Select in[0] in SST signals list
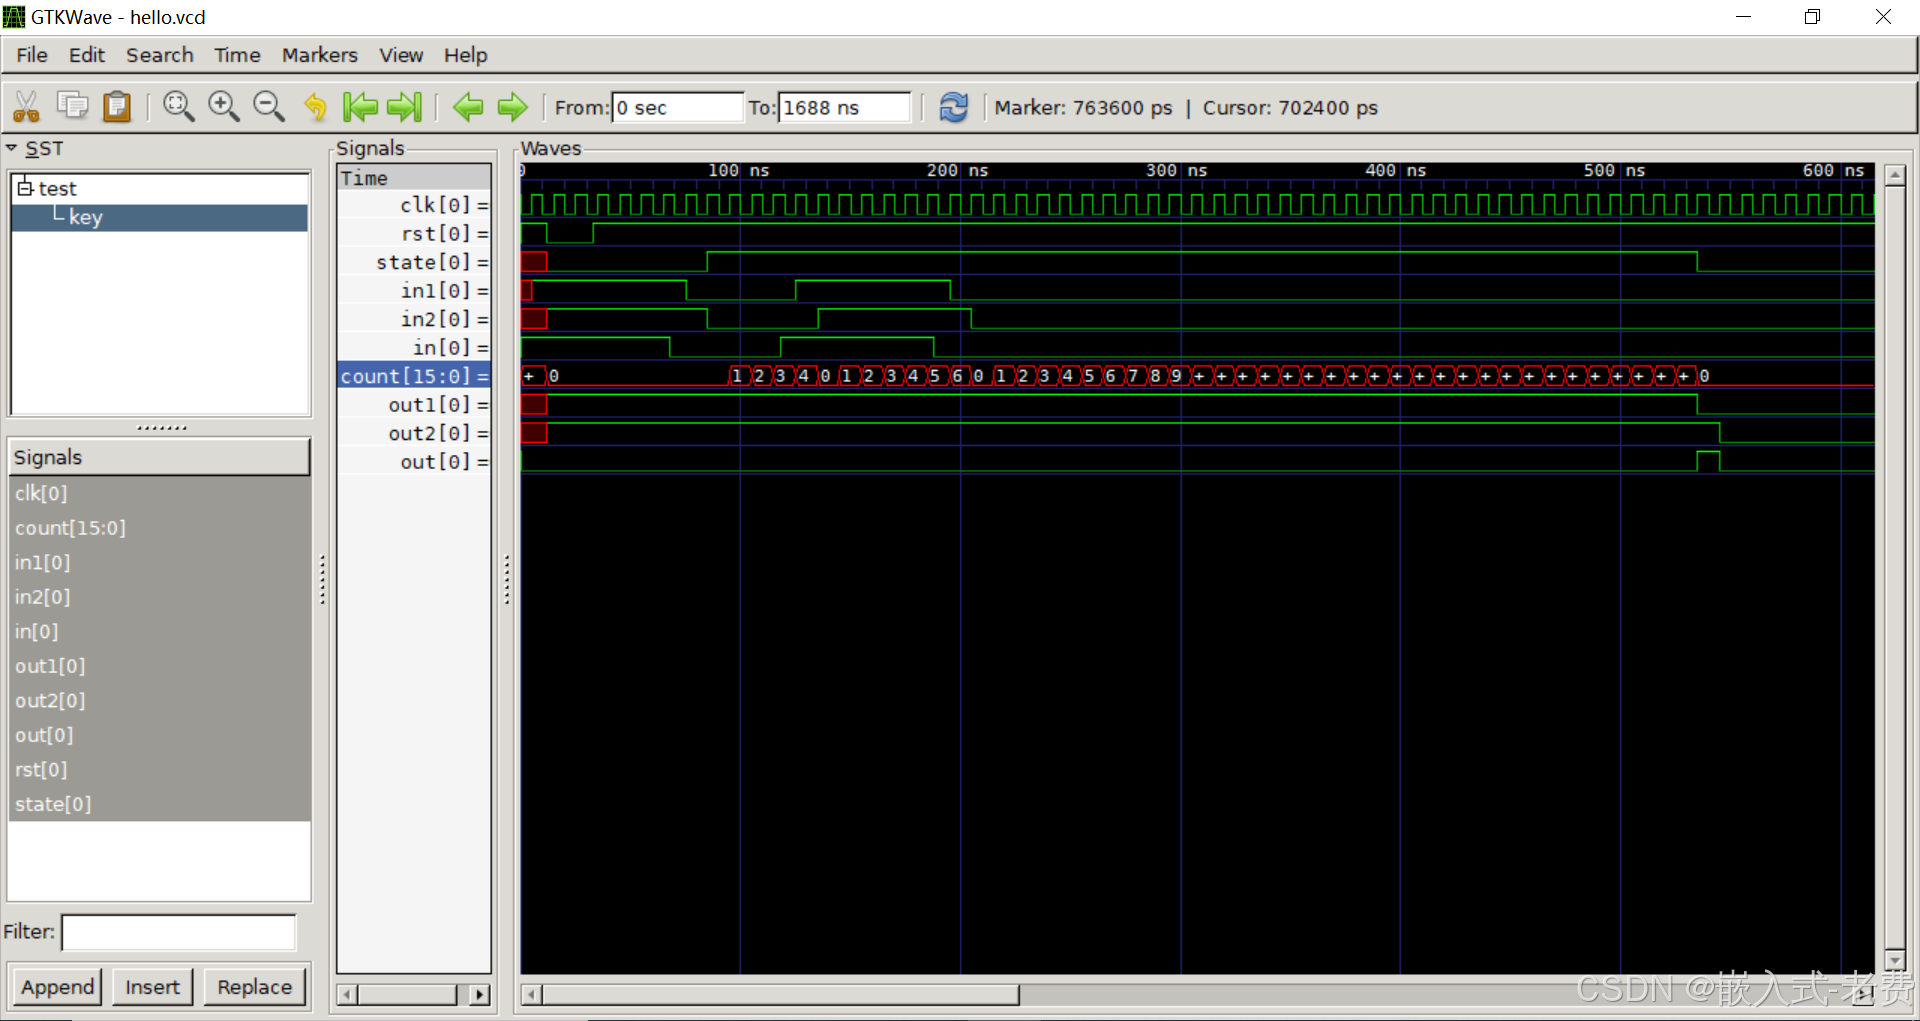This screenshot has width=1920, height=1021. click(160, 632)
